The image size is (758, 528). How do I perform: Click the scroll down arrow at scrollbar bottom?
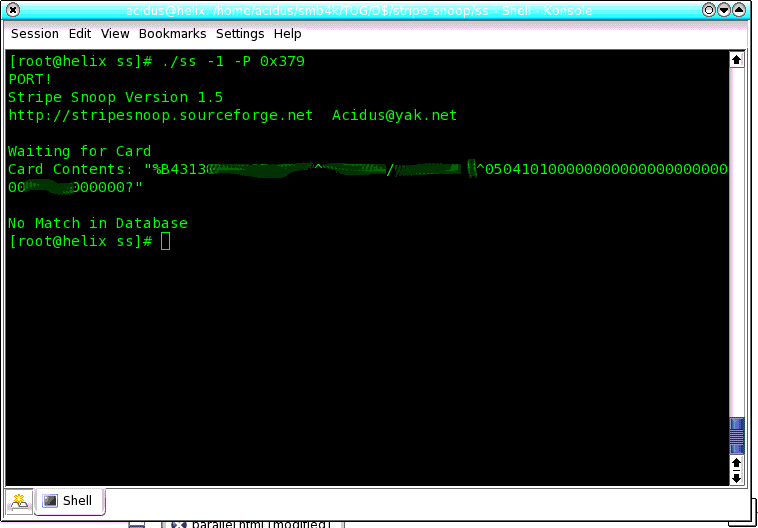click(x=737, y=478)
